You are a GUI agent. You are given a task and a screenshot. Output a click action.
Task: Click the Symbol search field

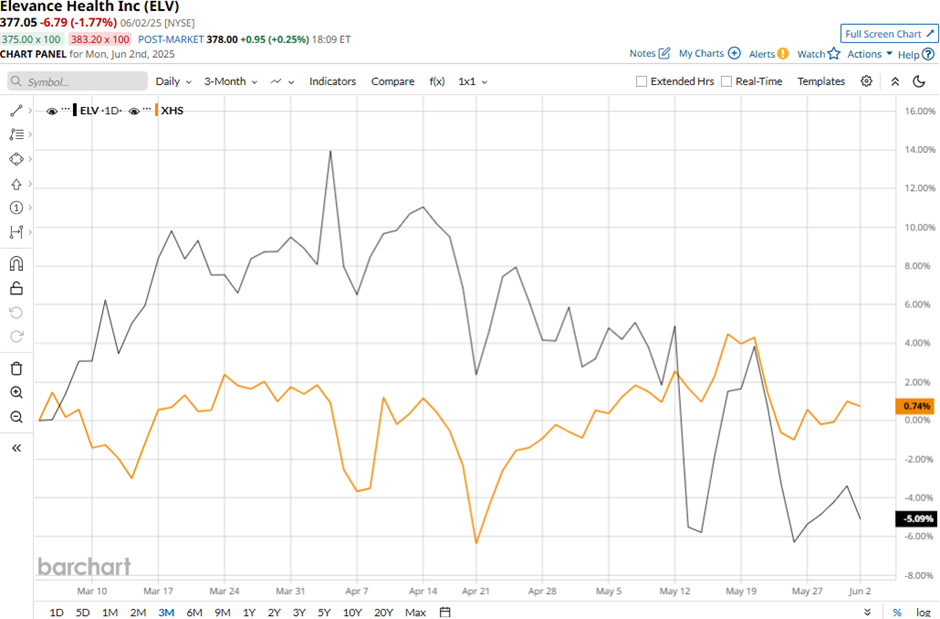coord(77,81)
